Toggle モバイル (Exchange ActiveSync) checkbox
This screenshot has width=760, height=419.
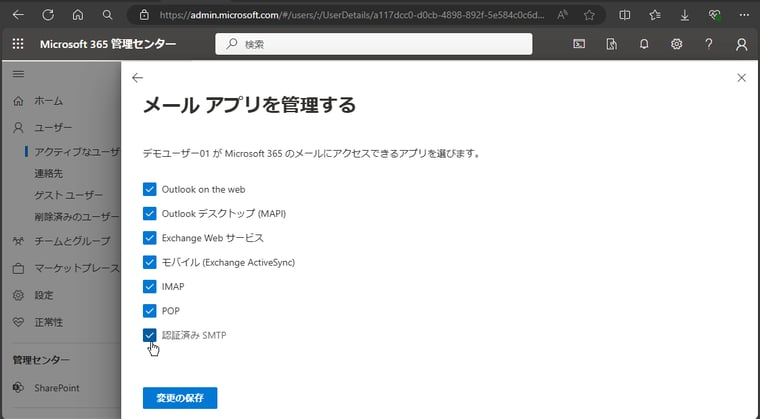tap(150, 262)
